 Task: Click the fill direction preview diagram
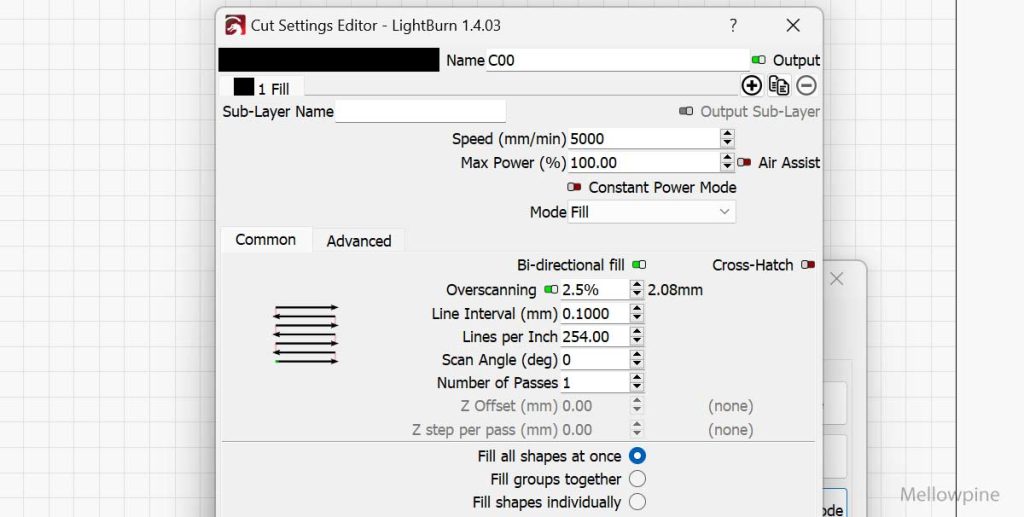click(306, 334)
